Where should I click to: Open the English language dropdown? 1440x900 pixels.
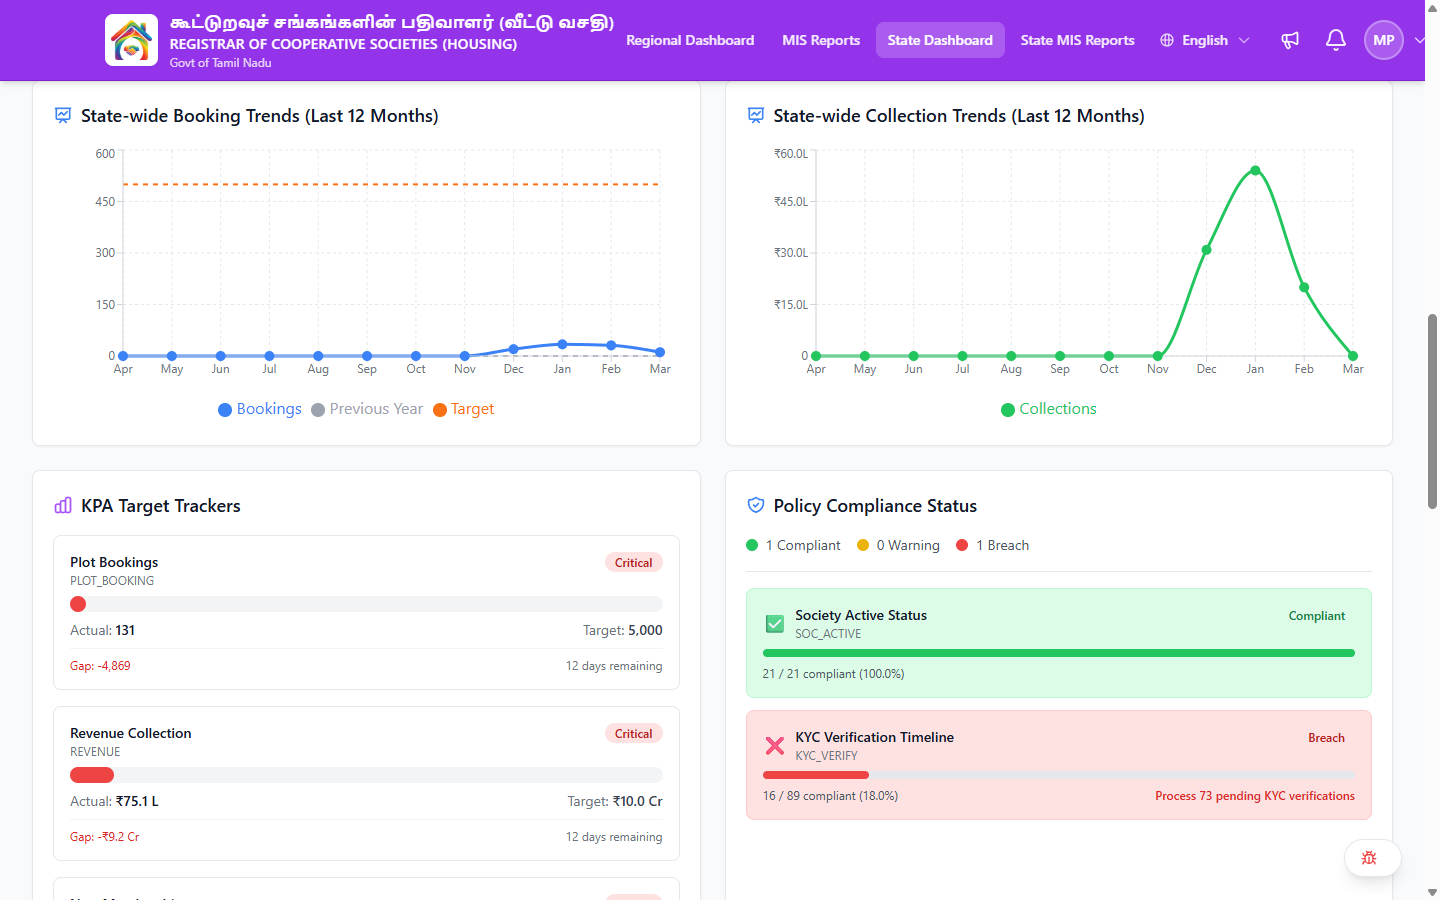[1205, 40]
